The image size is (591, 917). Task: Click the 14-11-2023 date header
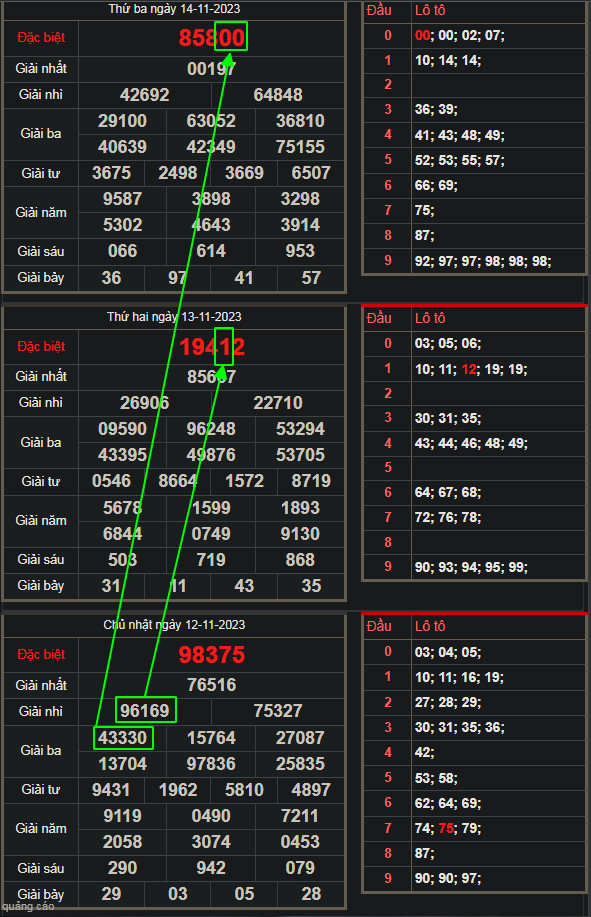pyautogui.click(x=174, y=9)
